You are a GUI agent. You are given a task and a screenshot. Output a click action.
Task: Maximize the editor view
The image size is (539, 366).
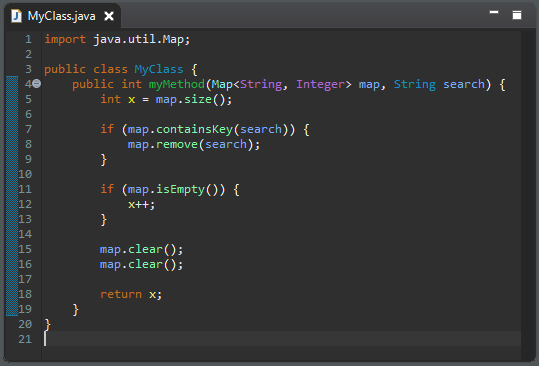[x=517, y=15]
